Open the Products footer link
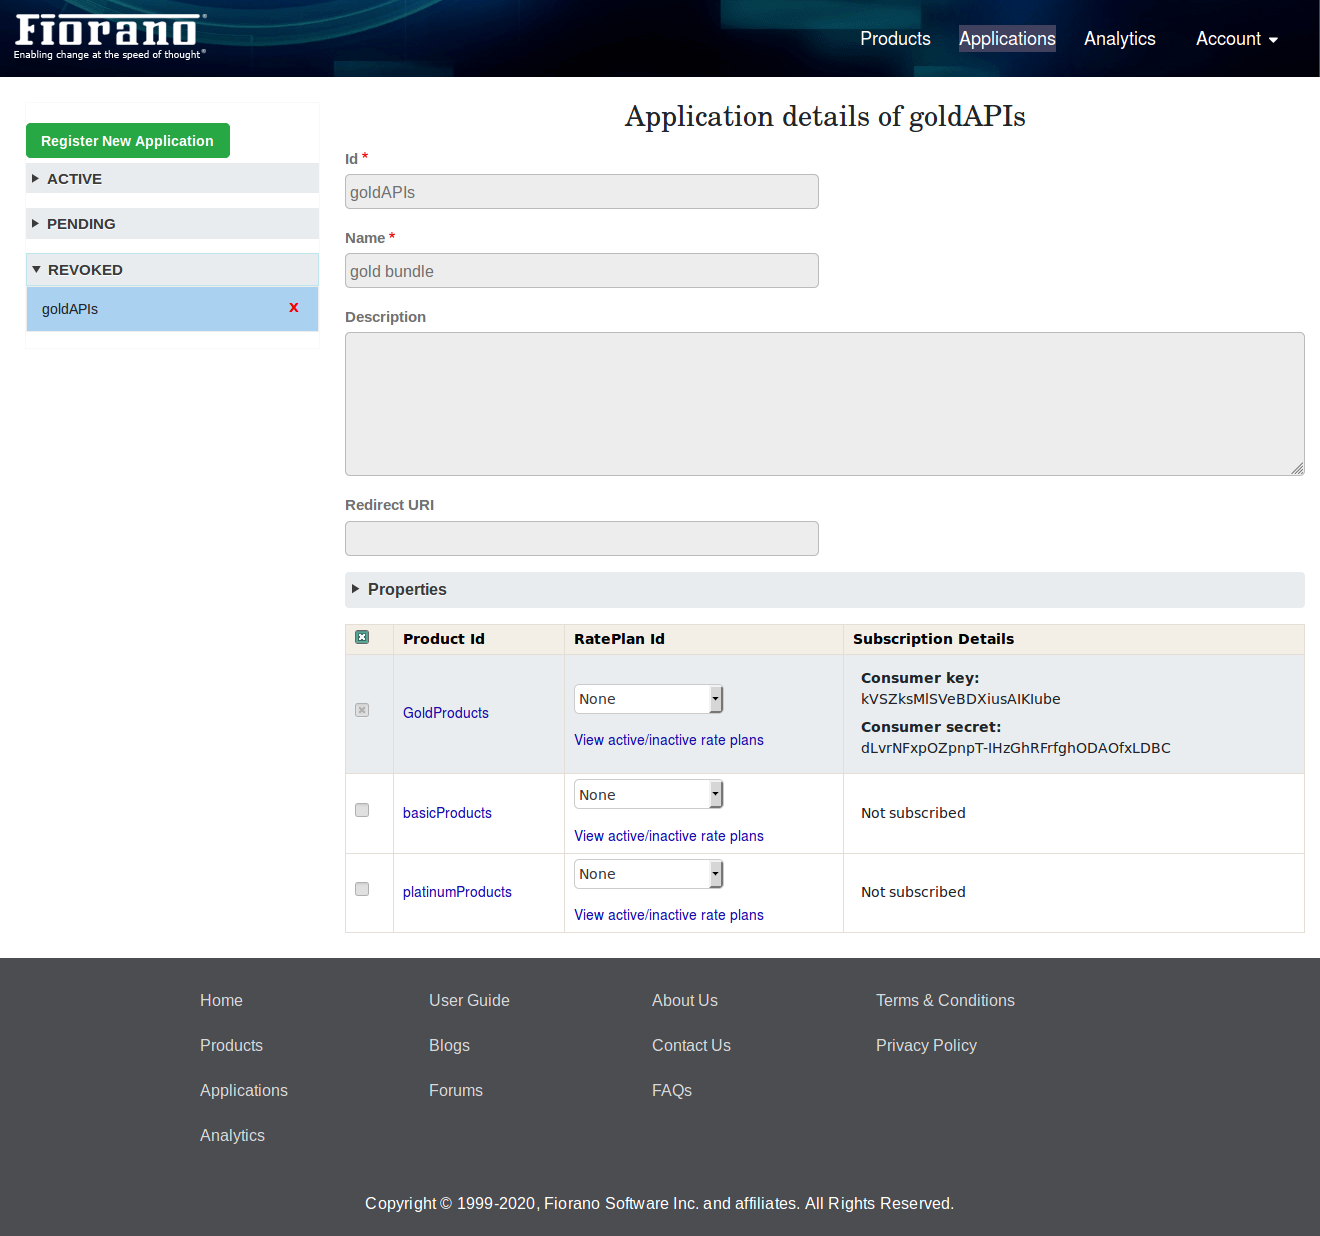The width and height of the screenshot is (1320, 1236). coord(231,1045)
